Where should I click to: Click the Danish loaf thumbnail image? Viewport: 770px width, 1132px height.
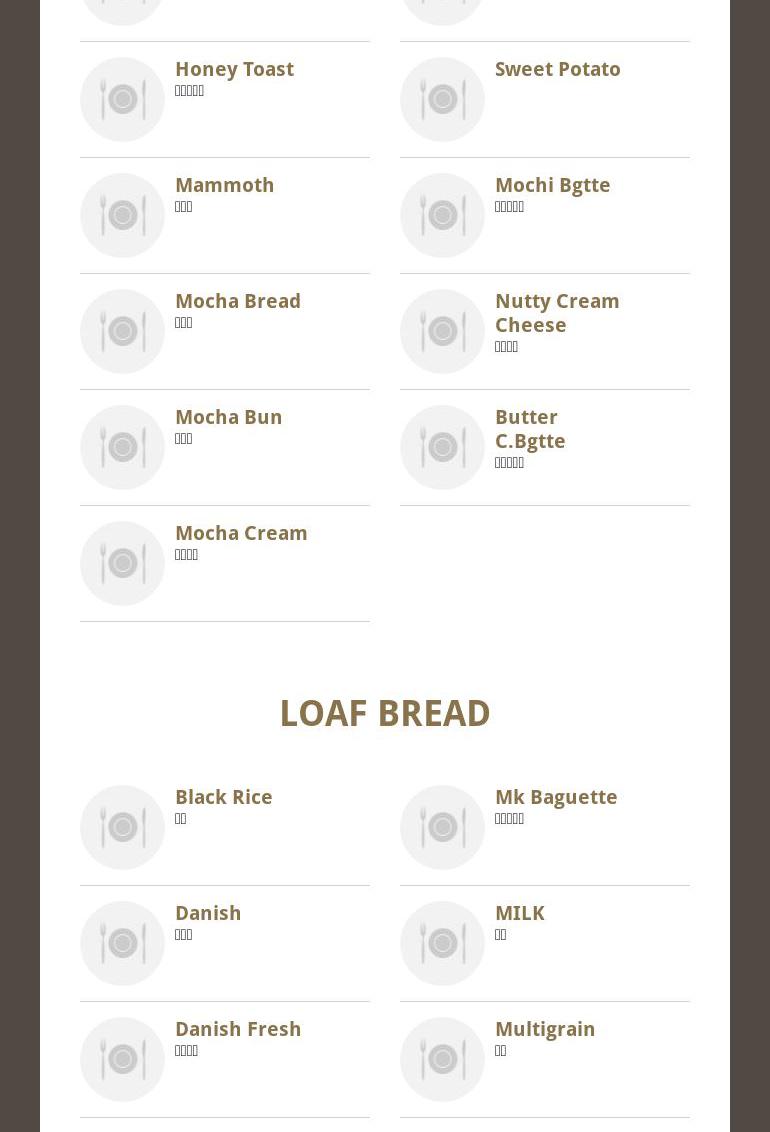(122, 943)
